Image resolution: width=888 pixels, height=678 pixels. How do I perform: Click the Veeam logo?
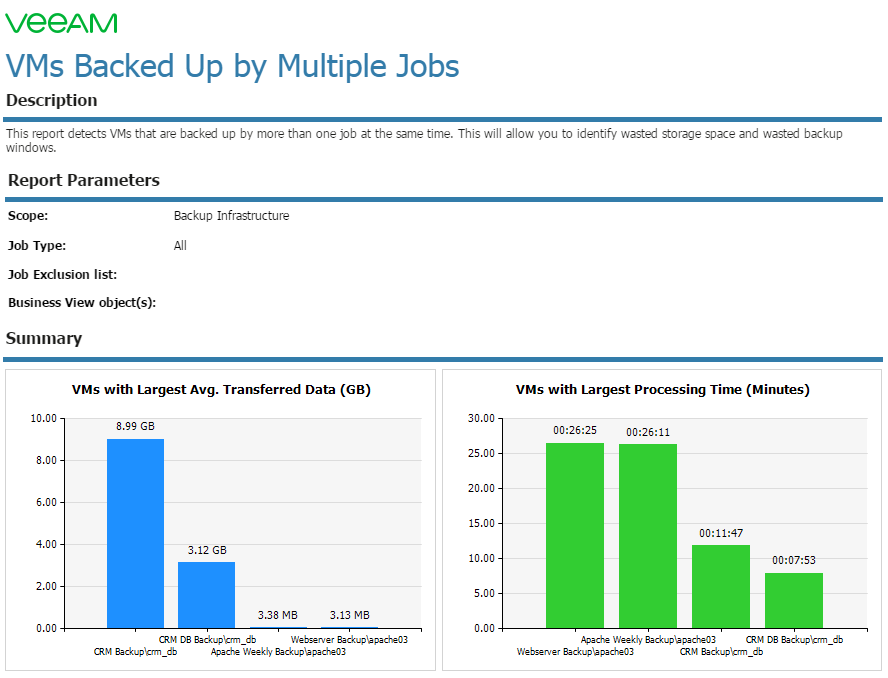pos(61,23)
